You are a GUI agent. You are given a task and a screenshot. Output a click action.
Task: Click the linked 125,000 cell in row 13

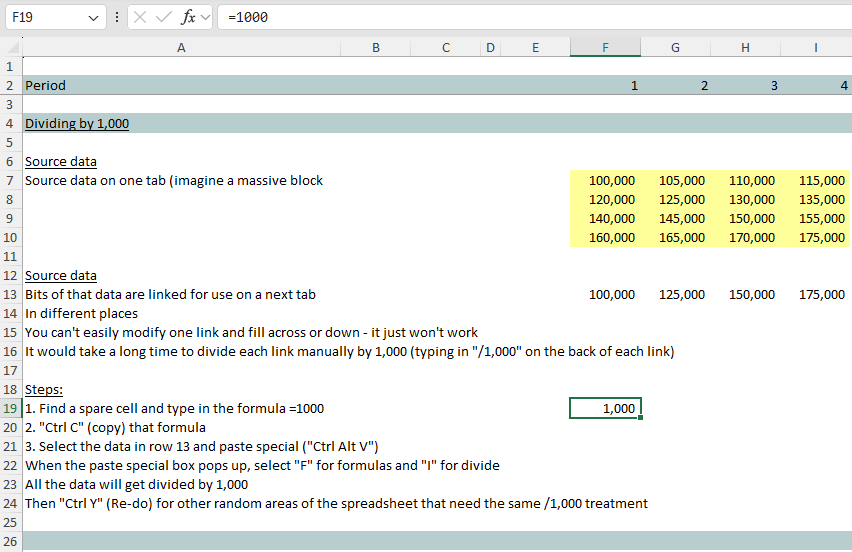(x=675, y=295)
